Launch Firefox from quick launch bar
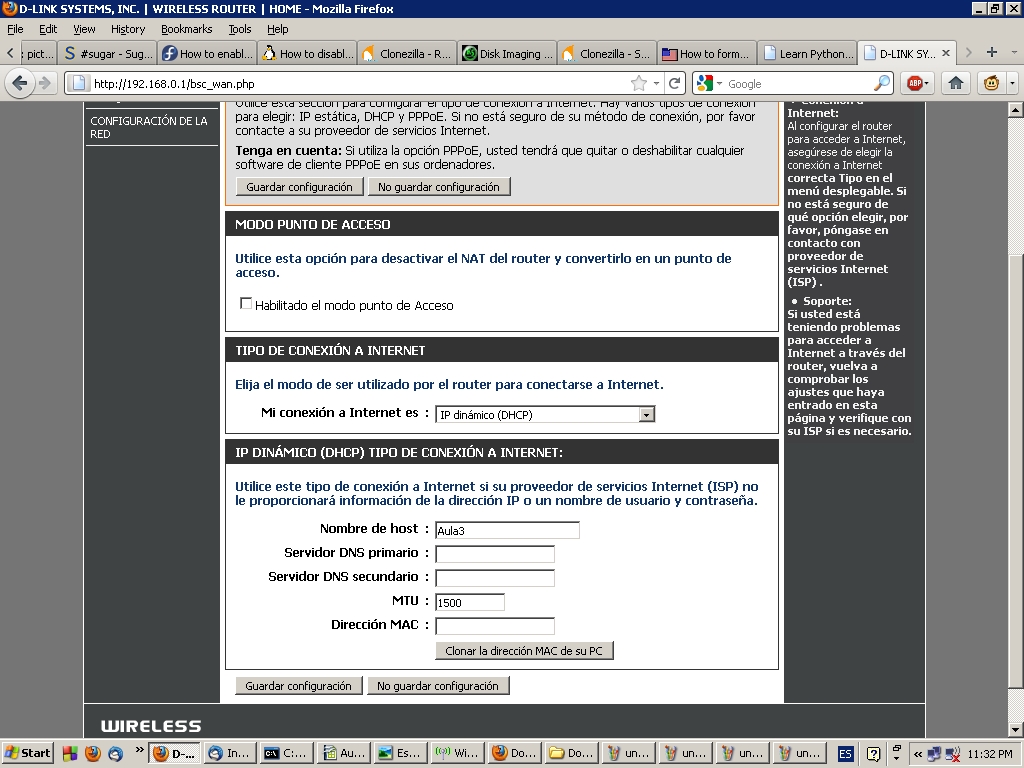This screenshot has width=1024, height=768. click(x=92, y=753)
